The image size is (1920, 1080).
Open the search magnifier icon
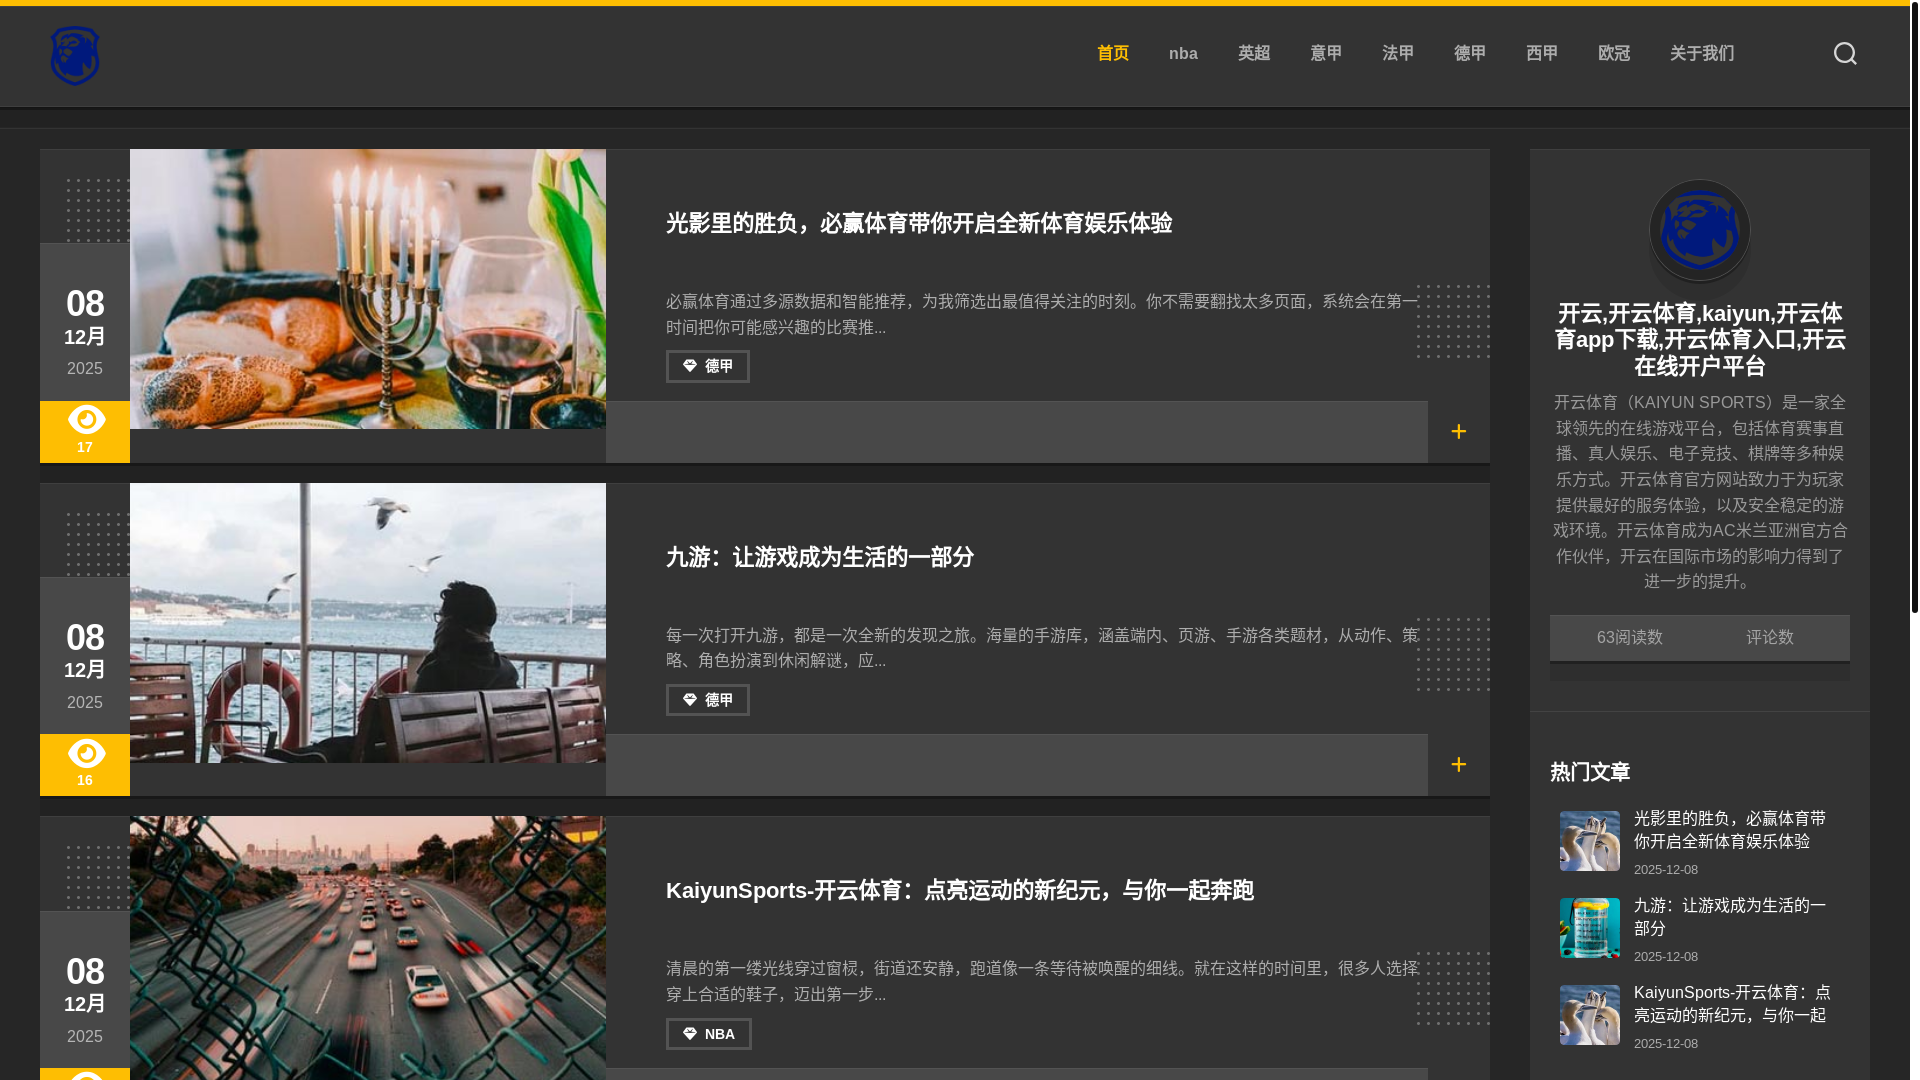[x=1845, y=54]
